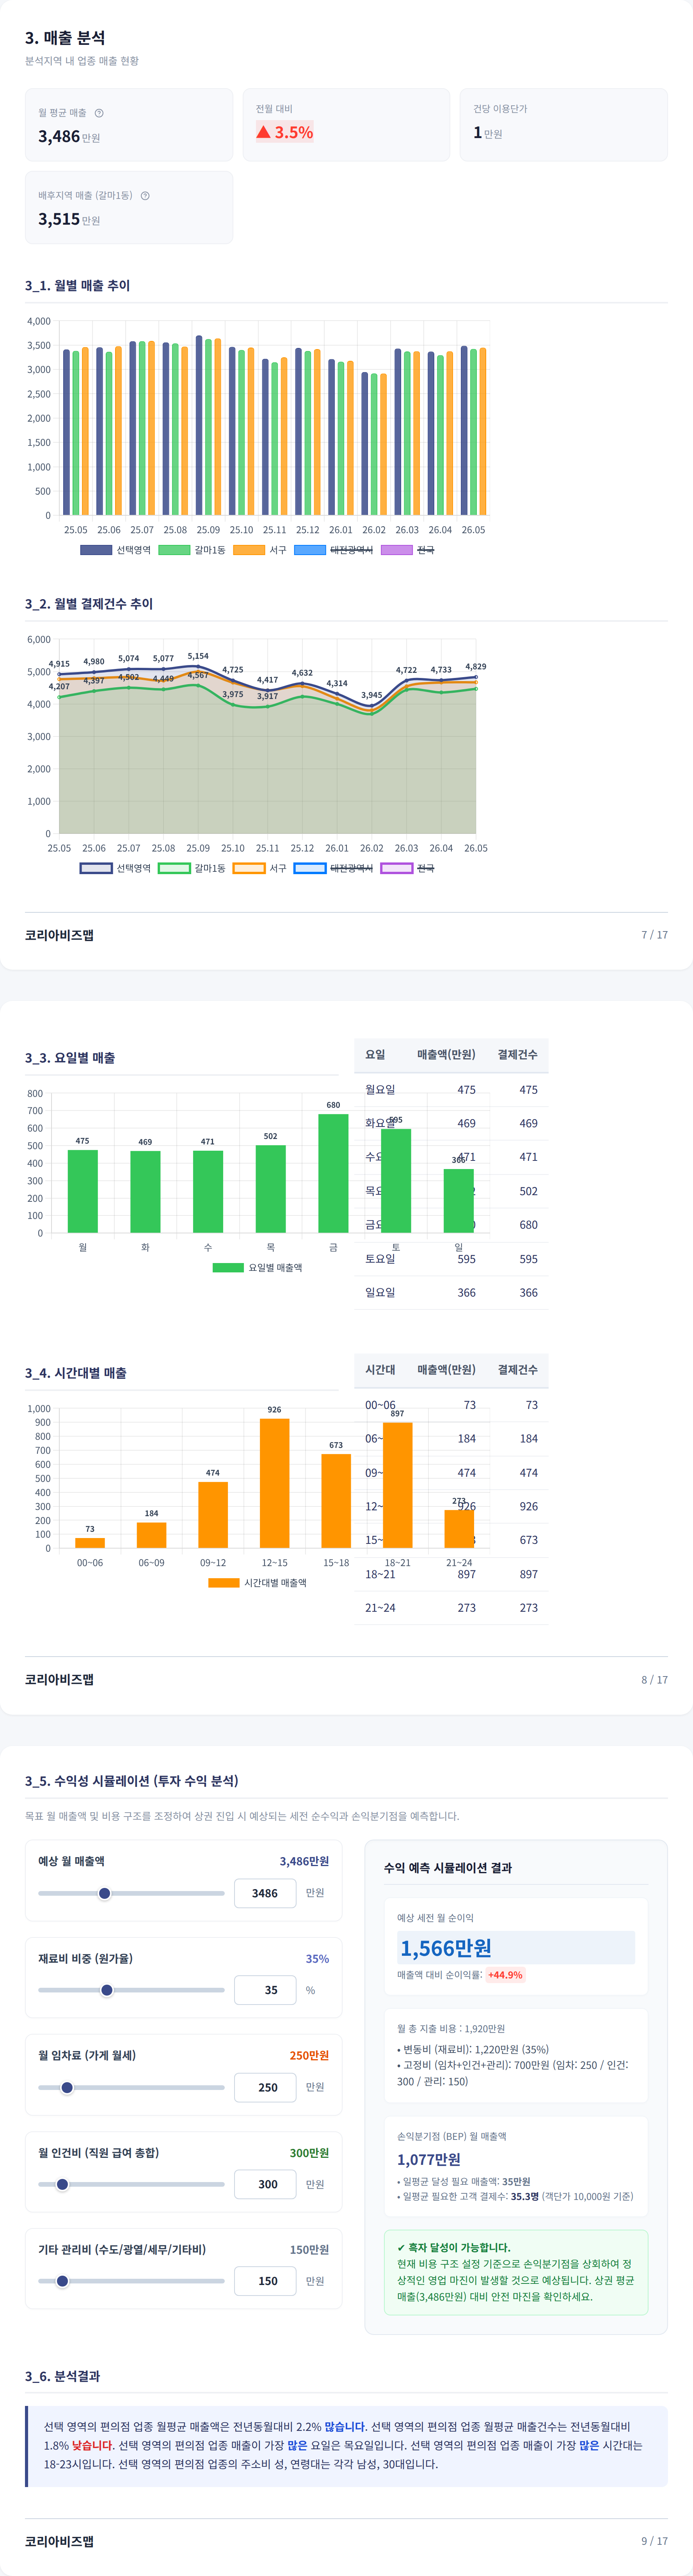Viewport: 693px width, 2576px height.
Task: Toggle 선택영역 legend in 월별 매출 추이 chart
Action: click(115, 550)
